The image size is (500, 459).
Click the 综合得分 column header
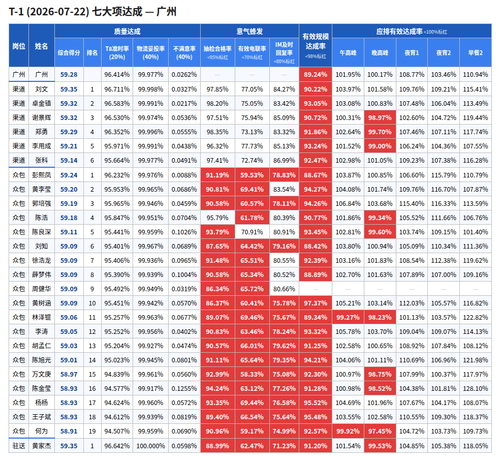(x=69, y=53)
